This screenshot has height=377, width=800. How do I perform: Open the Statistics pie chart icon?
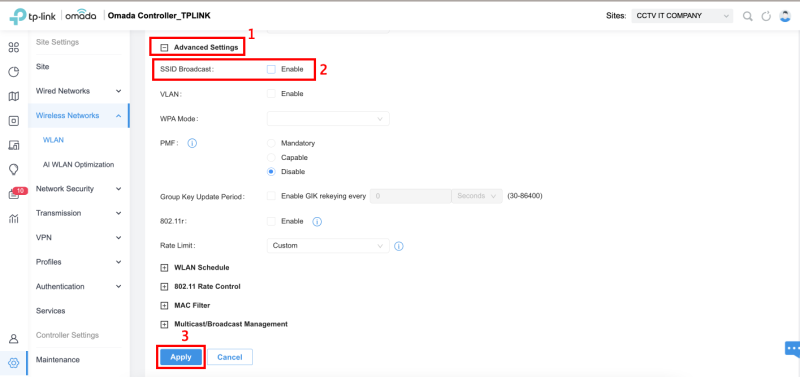pos(14,72)
